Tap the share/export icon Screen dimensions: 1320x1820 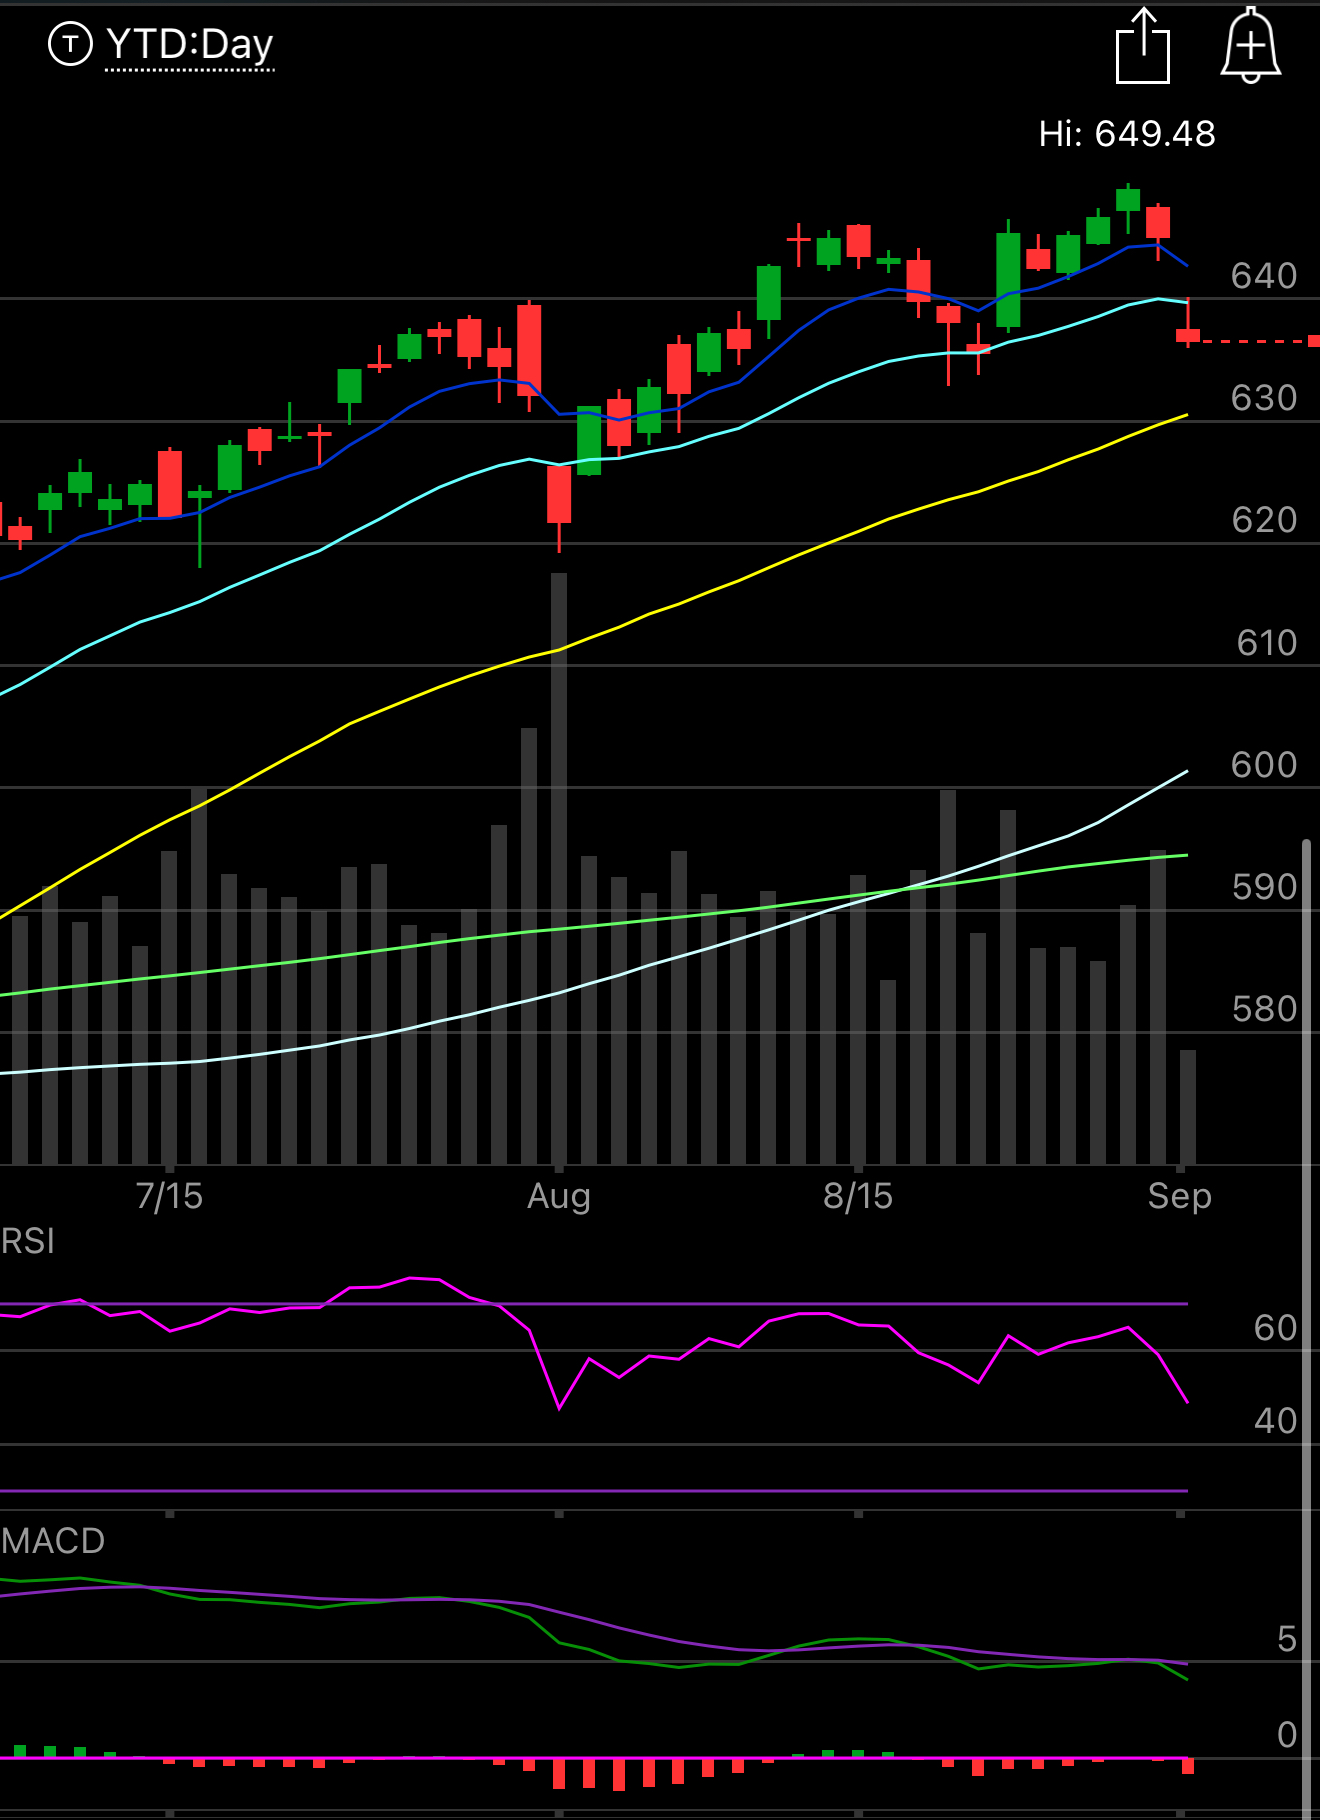[1143, 46]
